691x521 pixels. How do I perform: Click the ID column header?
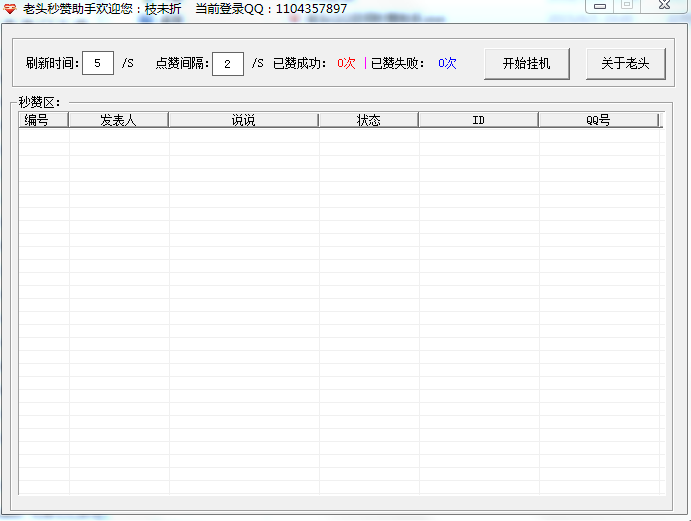click(479, 120)
